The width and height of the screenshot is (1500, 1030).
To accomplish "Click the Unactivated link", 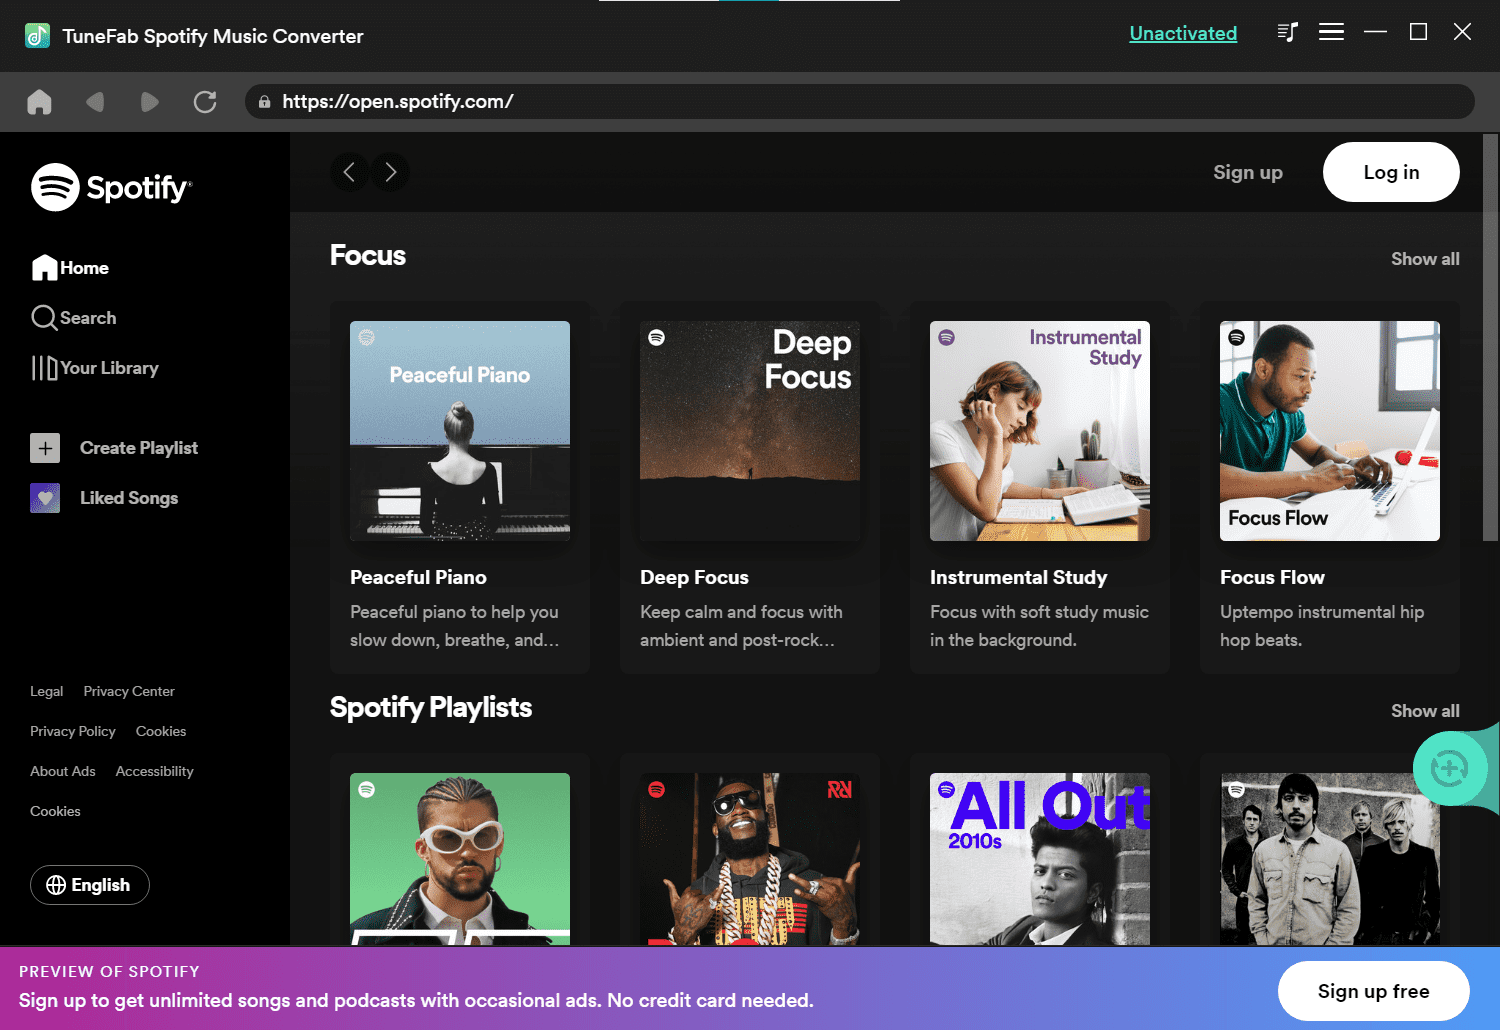I will [x=1183, y=33].
